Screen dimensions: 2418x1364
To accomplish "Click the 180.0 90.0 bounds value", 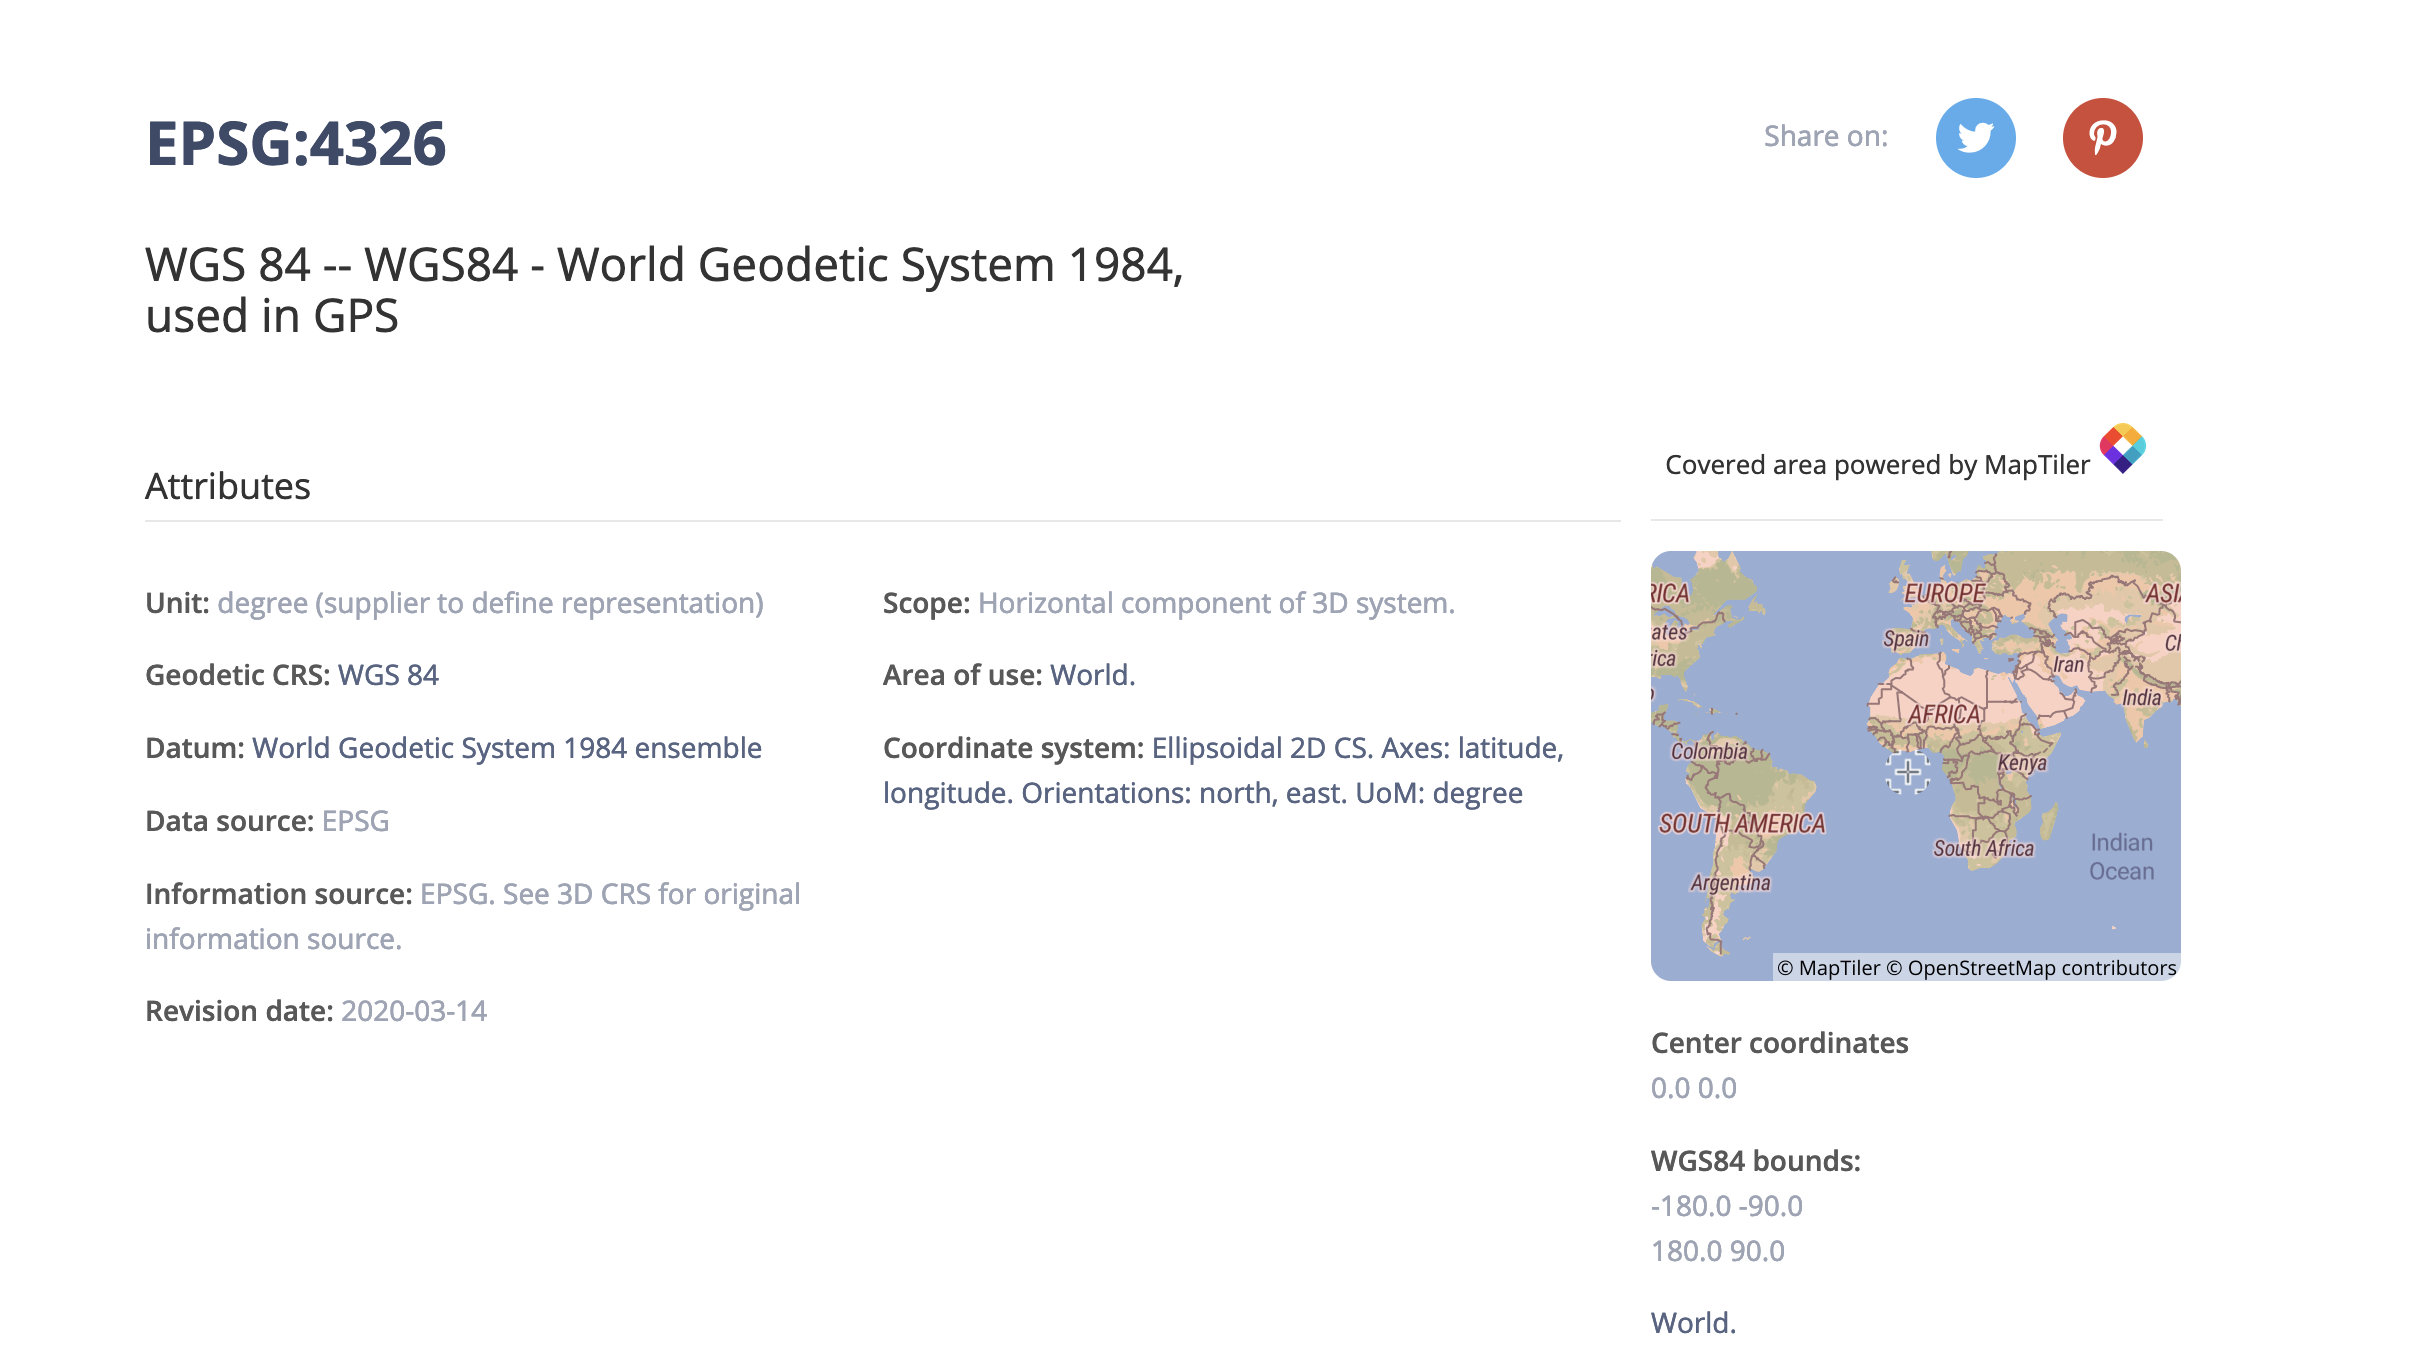I will [1717, 1251].
